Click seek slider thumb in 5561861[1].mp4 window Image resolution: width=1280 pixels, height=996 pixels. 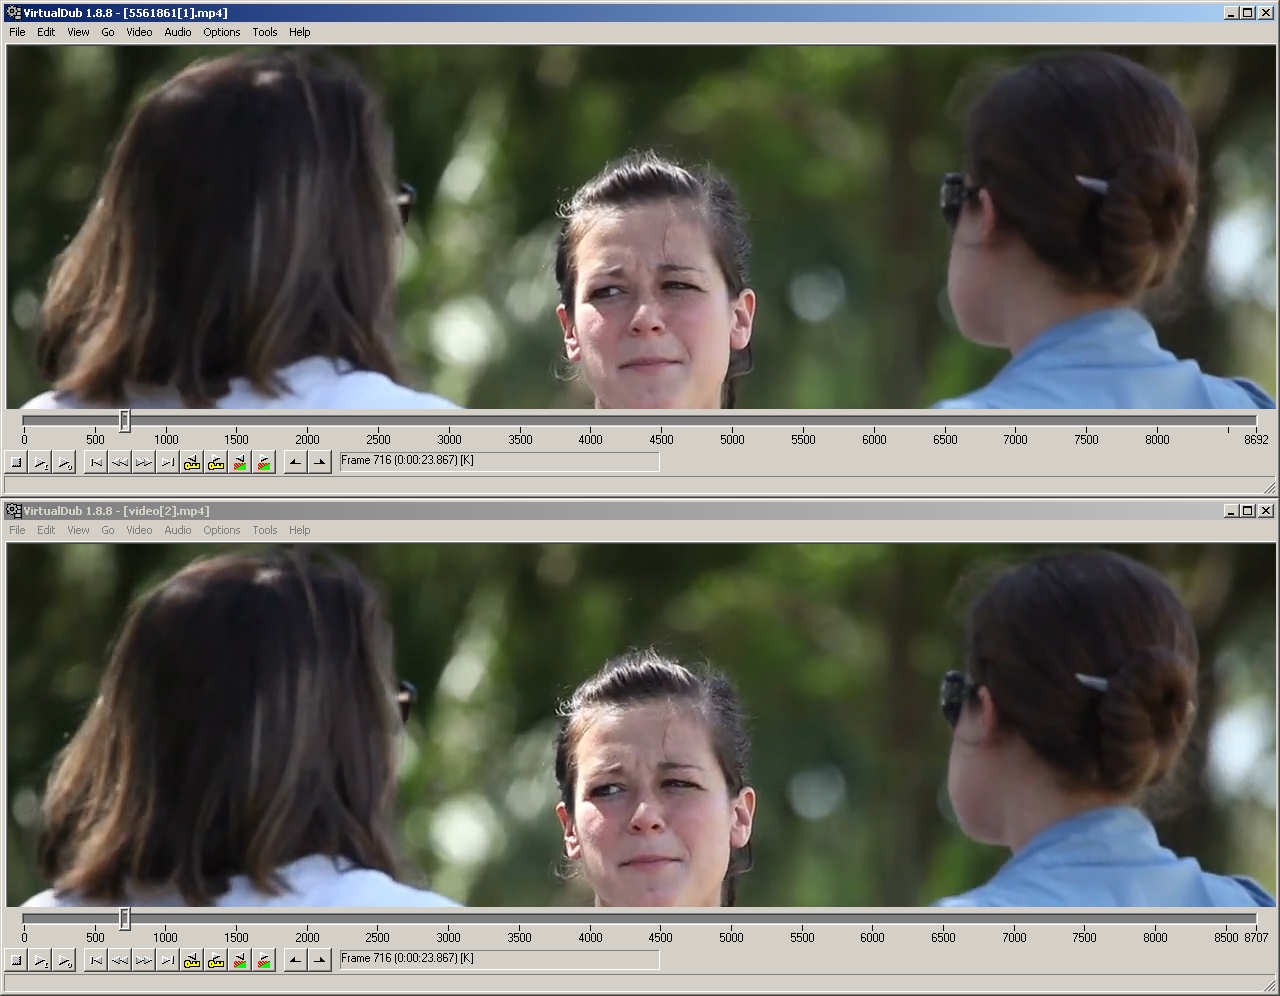pos(125,421)
